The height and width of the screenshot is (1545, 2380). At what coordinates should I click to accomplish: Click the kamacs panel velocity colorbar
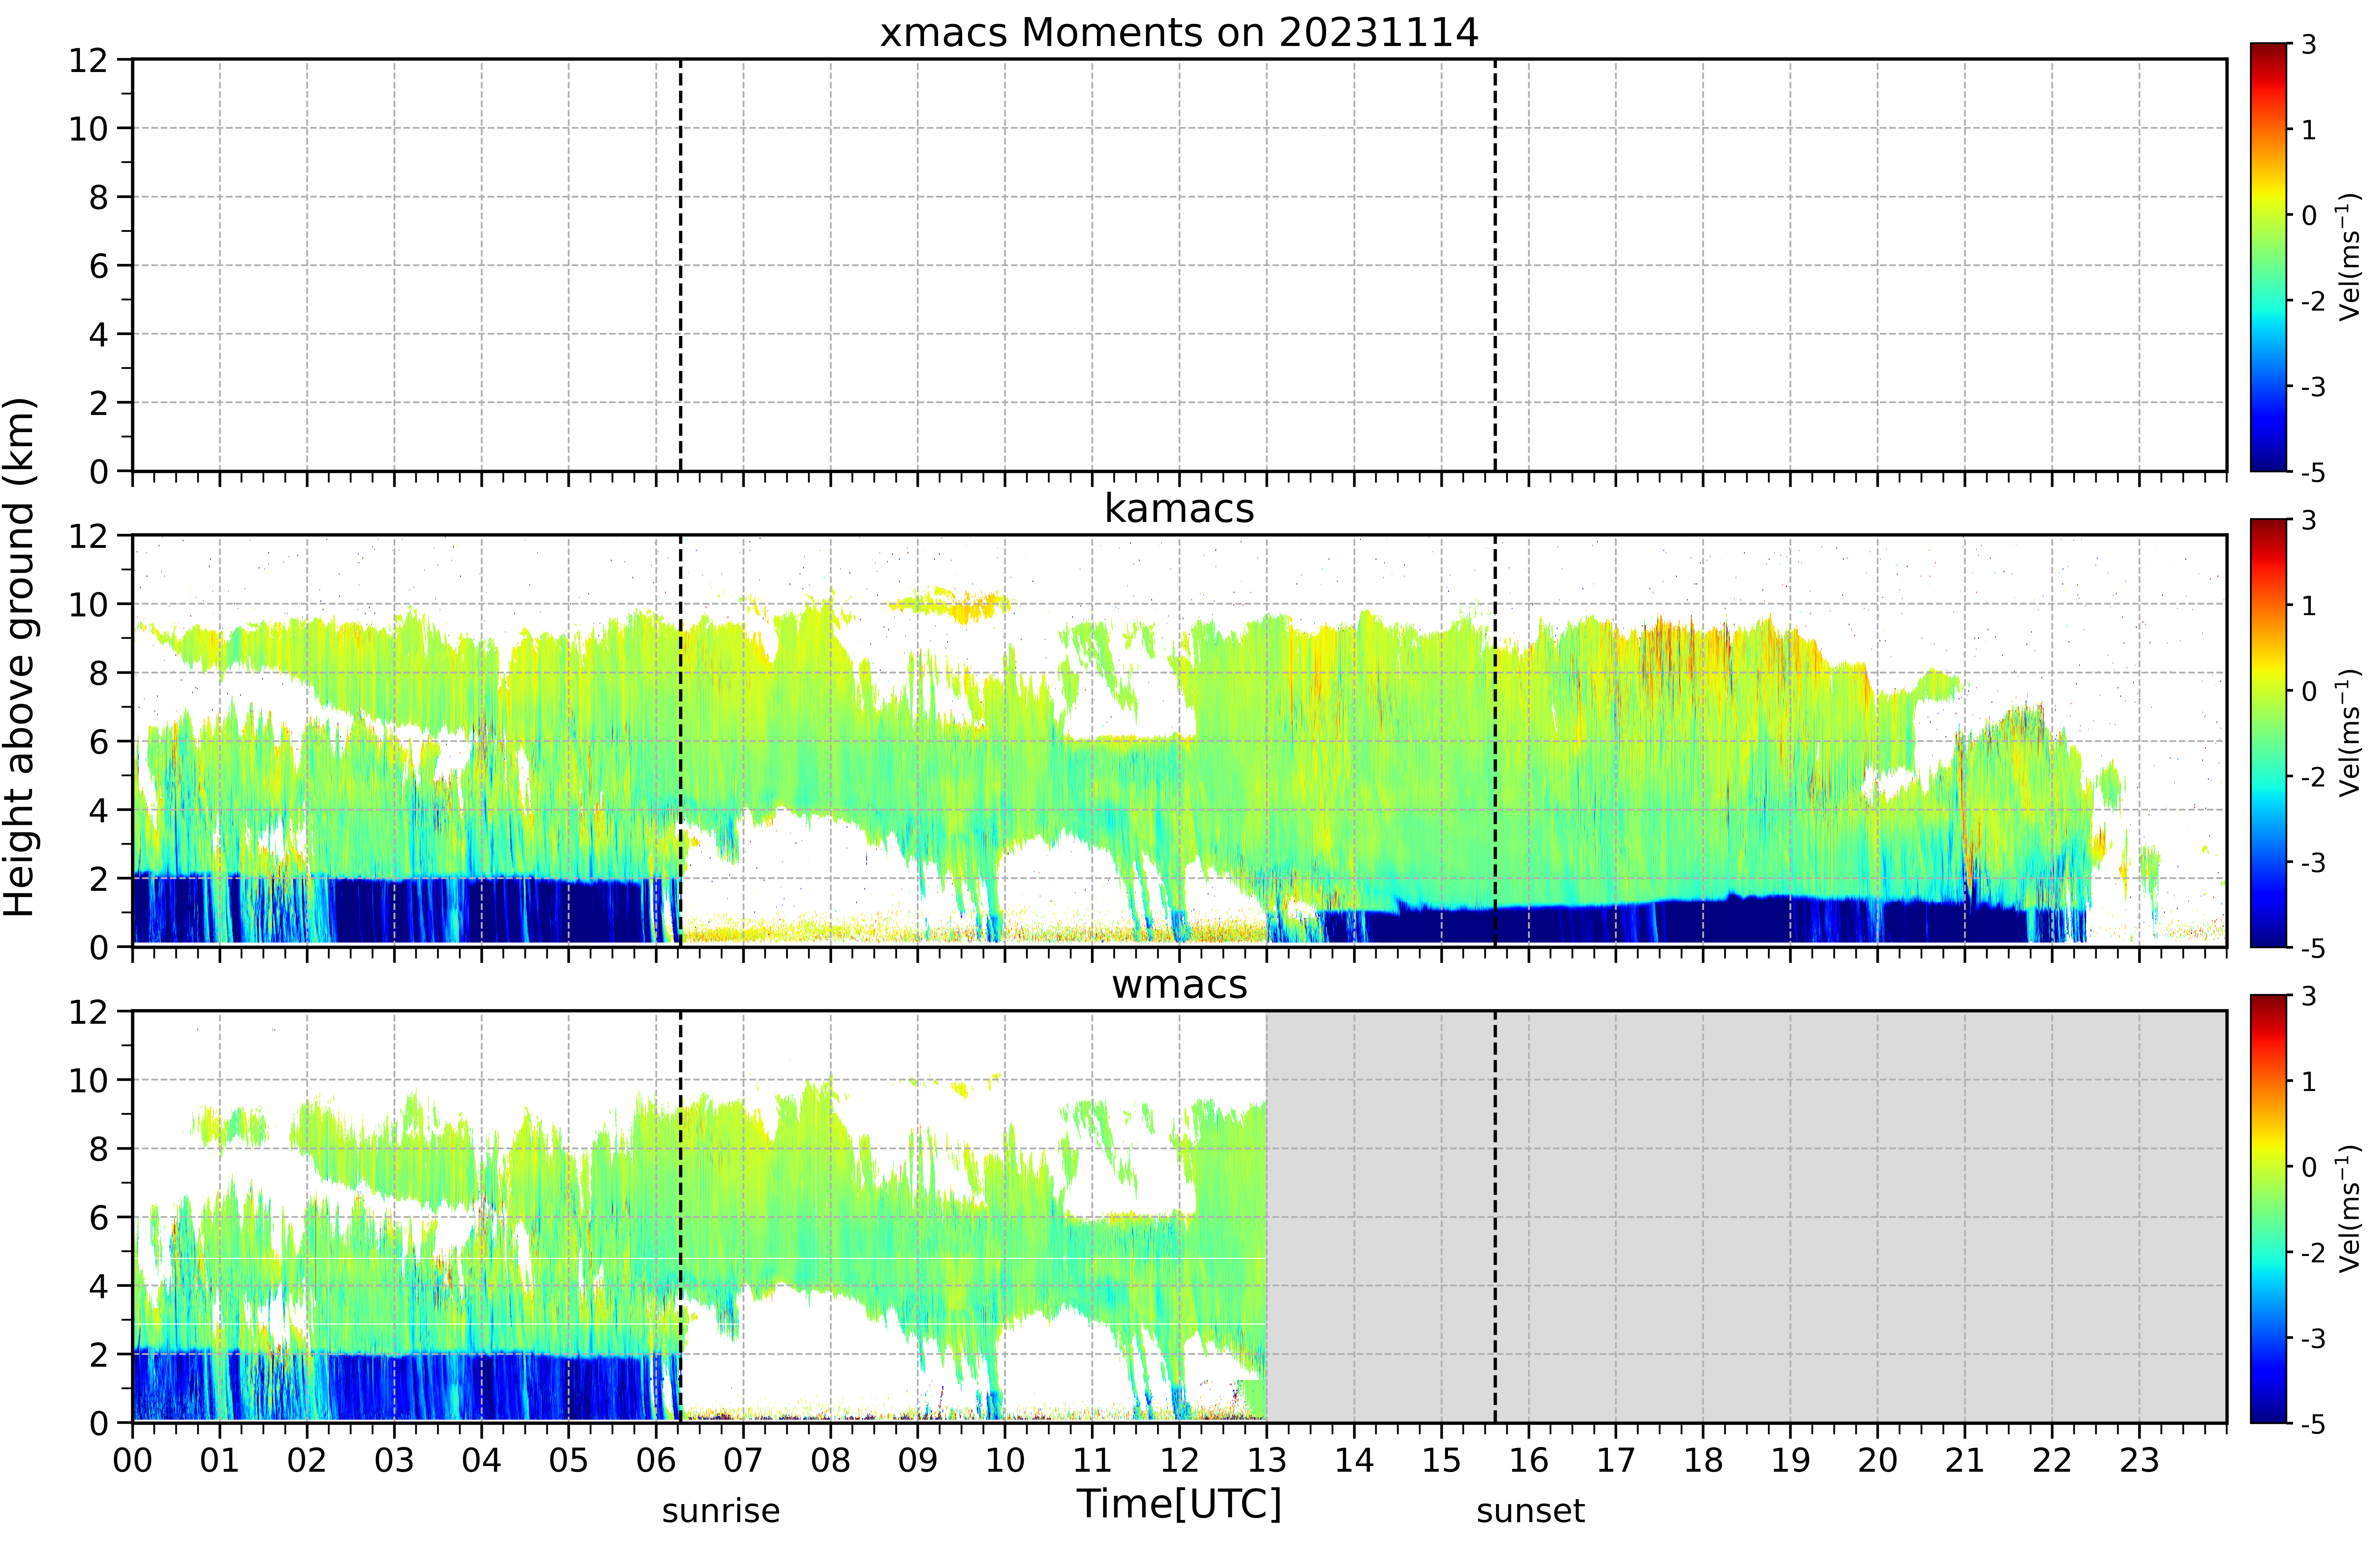point(2268,733)
